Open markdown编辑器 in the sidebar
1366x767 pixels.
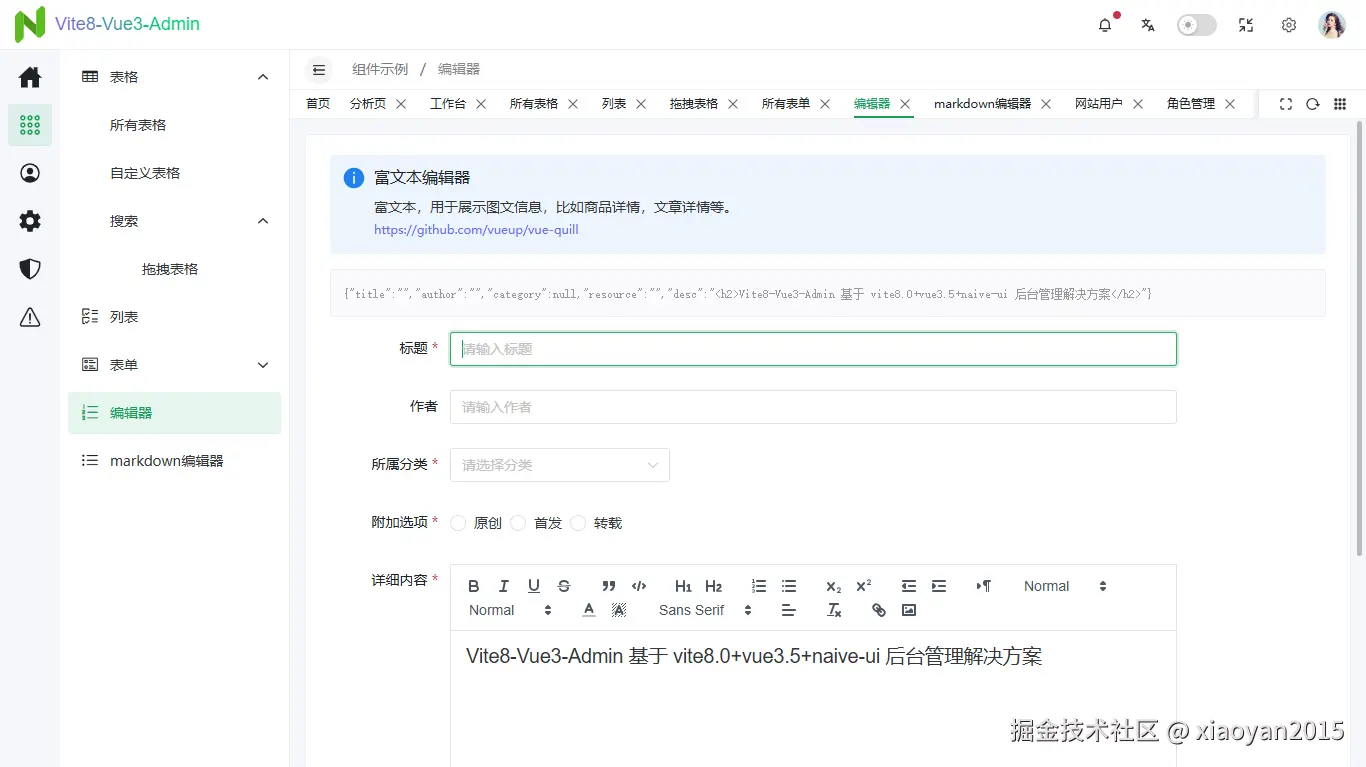[x=175, y=461]
